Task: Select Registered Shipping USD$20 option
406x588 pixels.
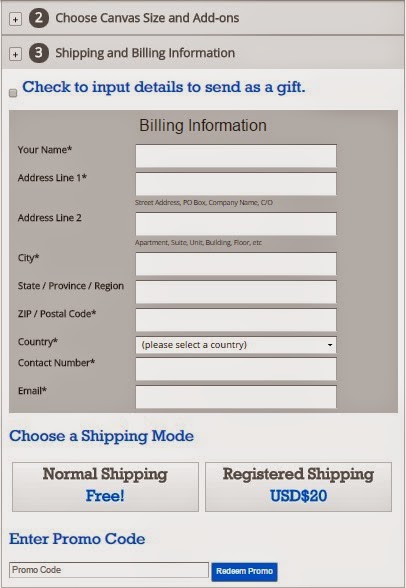Action: point(298,486)
